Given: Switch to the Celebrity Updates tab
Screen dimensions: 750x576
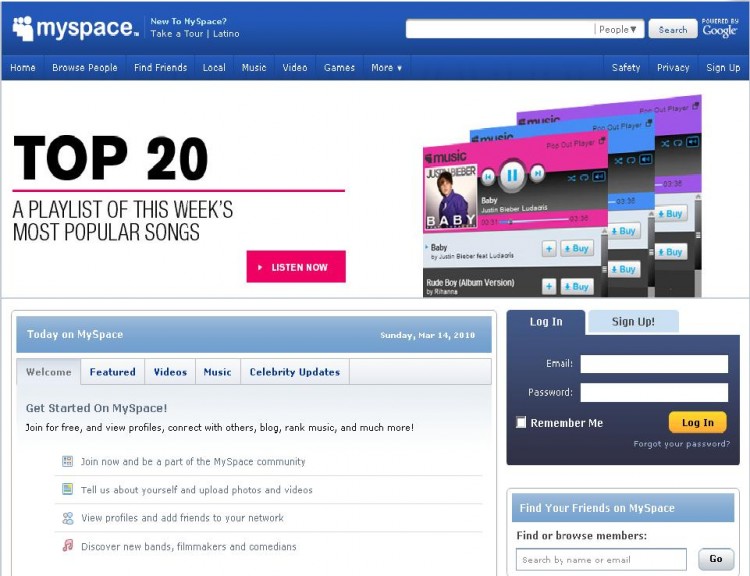Looking at the screenshot, I should click(295, 372).
